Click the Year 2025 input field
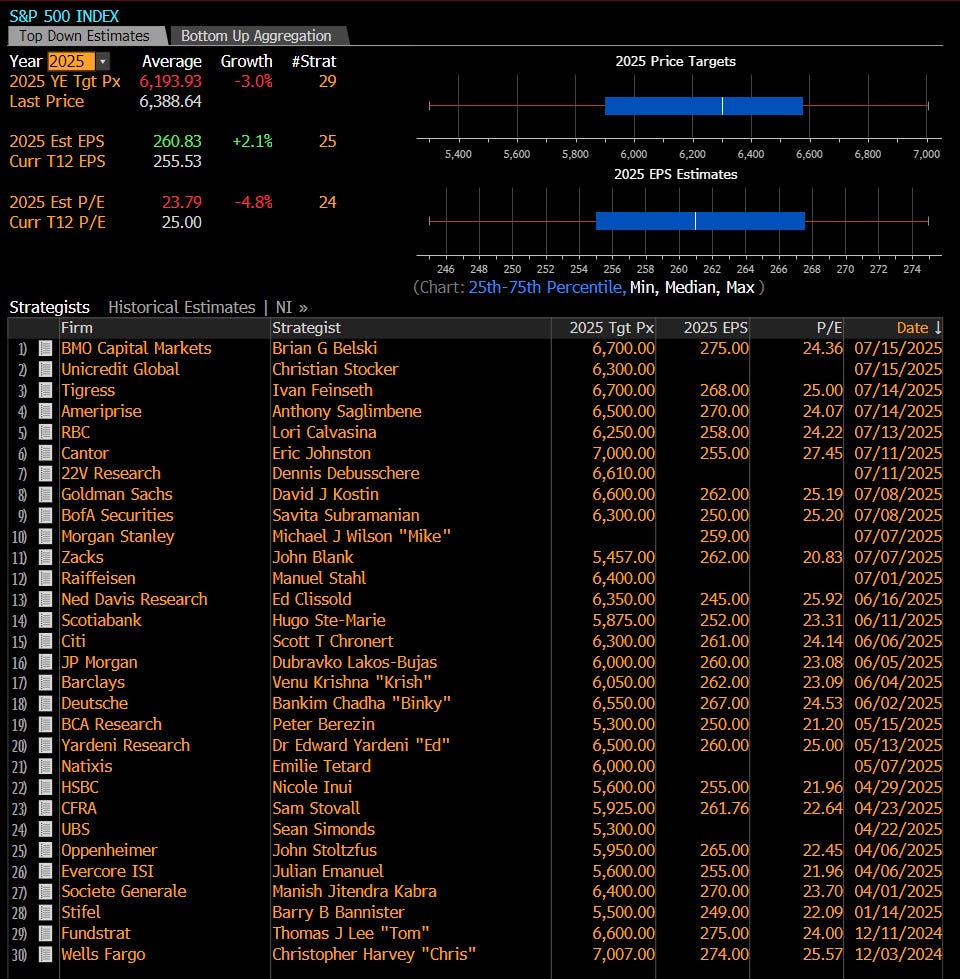Screen dimensions: 960x979 point(71,61)
